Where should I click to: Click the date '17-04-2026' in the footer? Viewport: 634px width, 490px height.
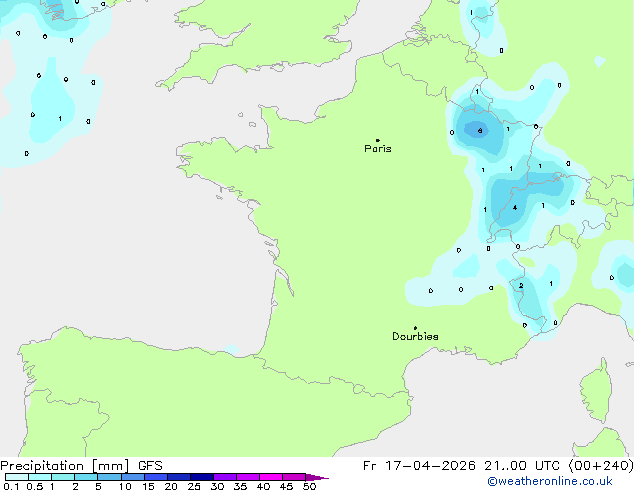[430, 466]
